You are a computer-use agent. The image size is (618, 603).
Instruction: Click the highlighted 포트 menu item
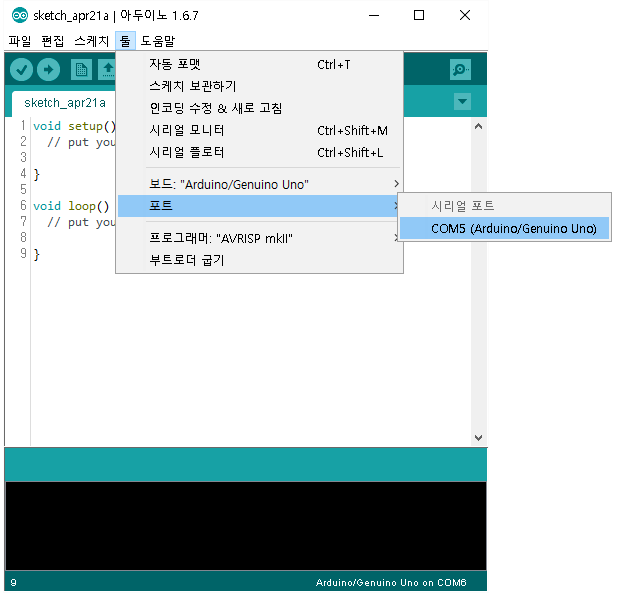(x=258, y=206)
